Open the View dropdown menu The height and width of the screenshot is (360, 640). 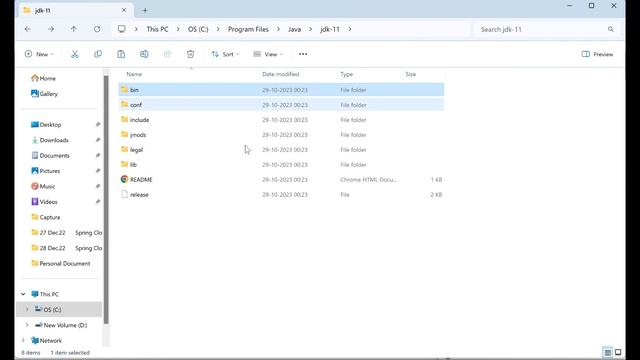(268, 54)
